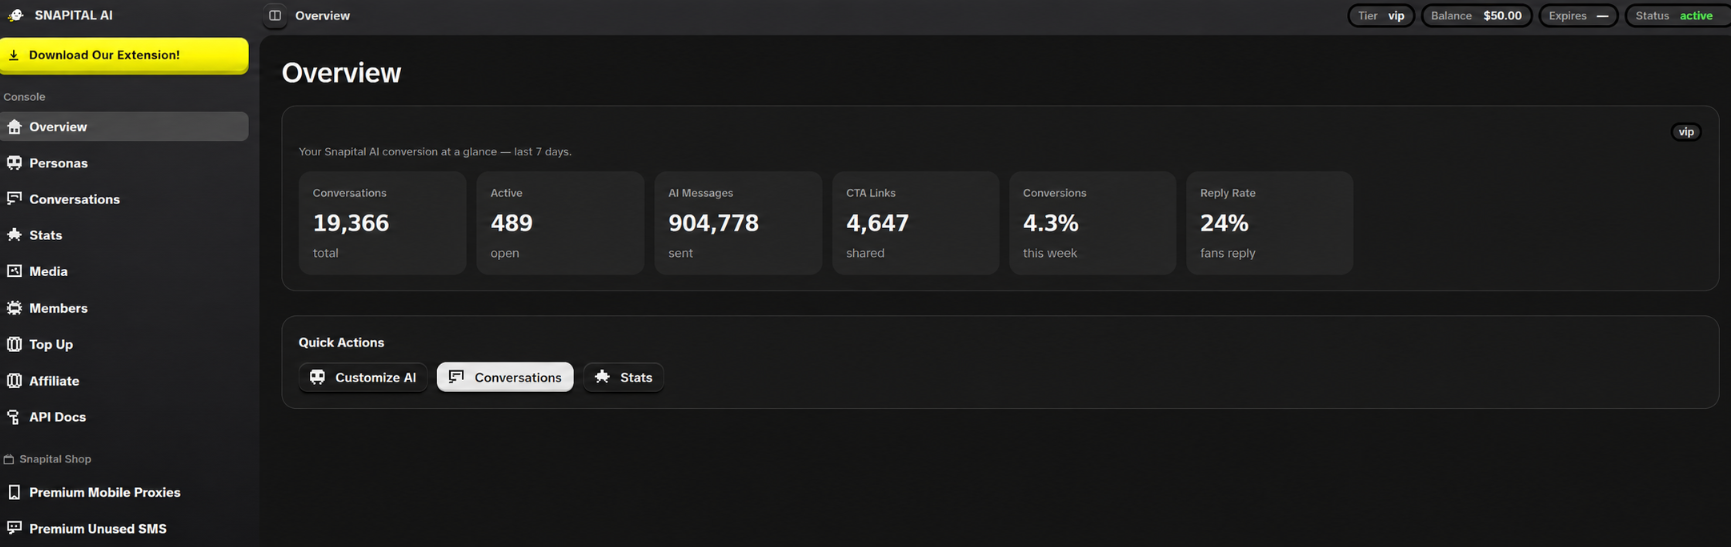
Task: Click the Reply Rate 24% stat card
Action: pos(1269,223)
